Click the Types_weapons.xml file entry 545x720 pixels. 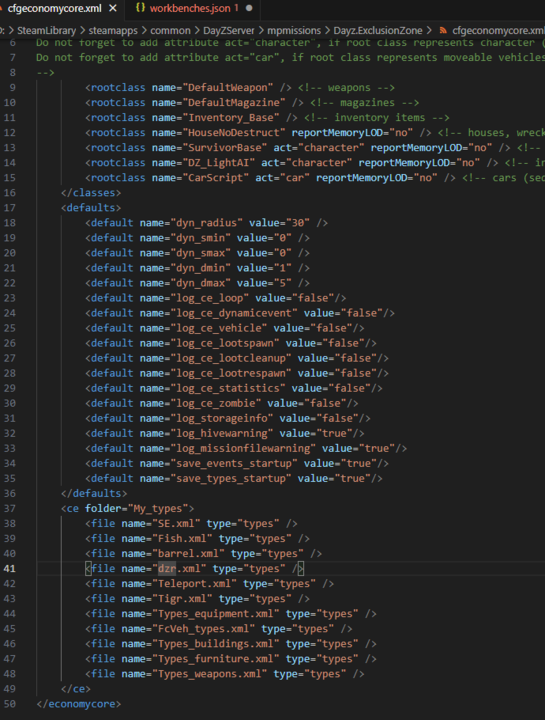225,674
